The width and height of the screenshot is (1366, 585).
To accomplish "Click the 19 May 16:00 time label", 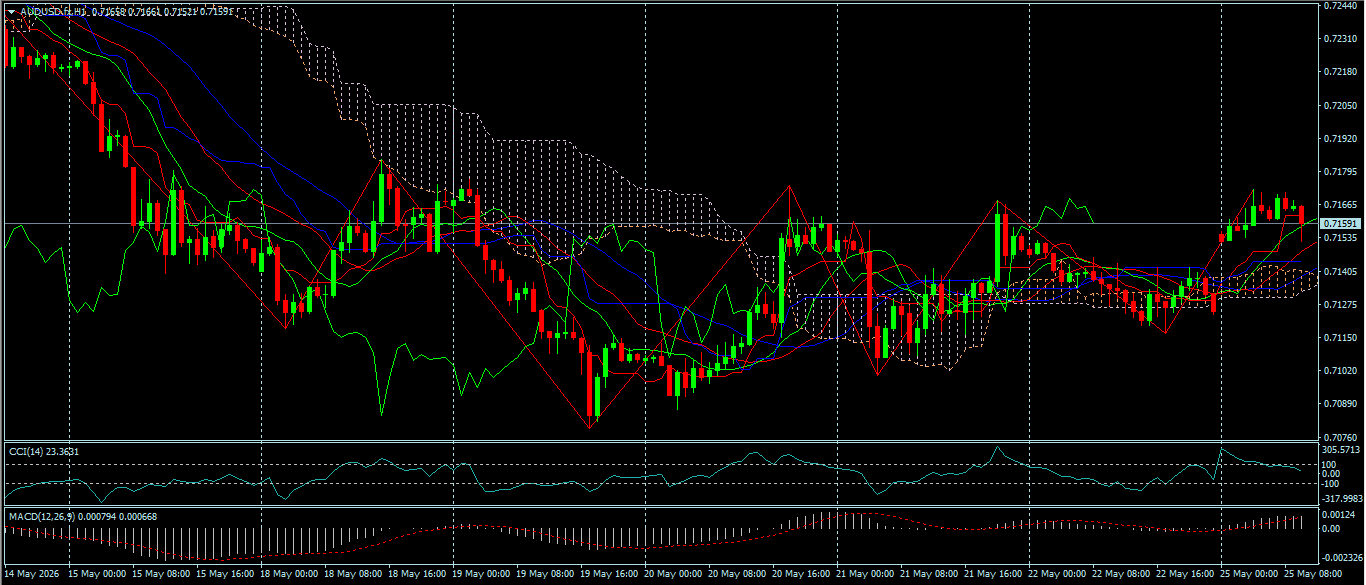I will (608, 575).
